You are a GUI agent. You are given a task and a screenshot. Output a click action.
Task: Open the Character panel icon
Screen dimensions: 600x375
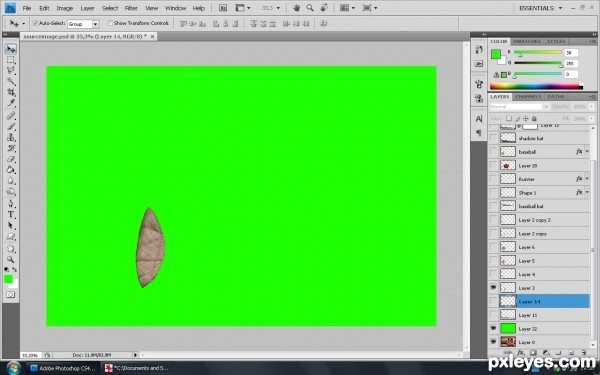tap(479, 119)
